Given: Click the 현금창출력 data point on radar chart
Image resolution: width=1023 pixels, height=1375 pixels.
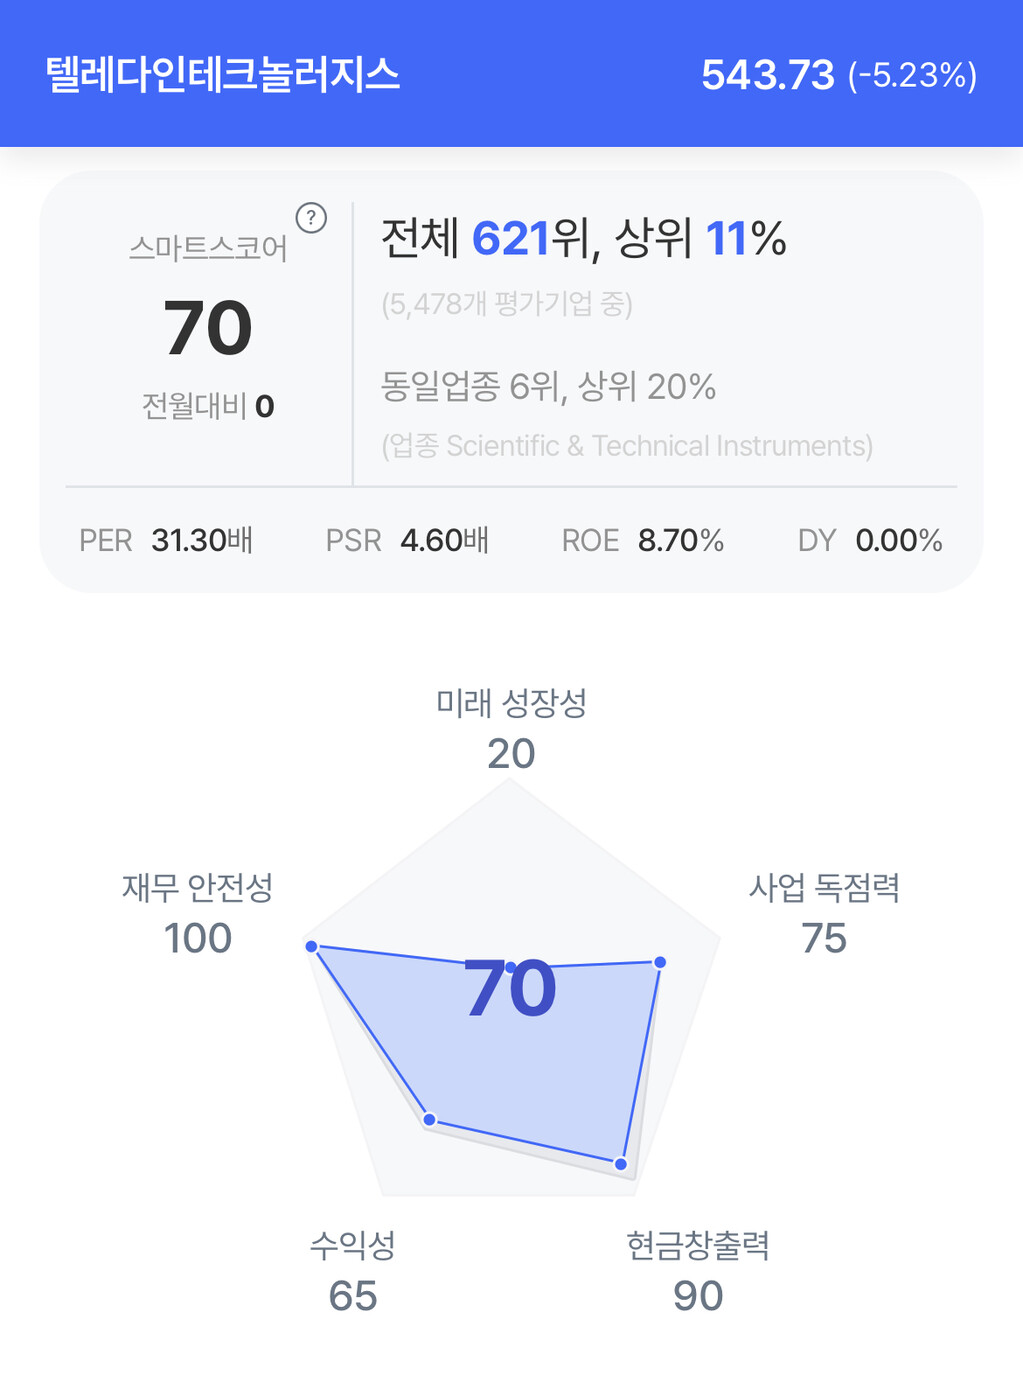Looking at the screenshot, I should pos(621,1164).
